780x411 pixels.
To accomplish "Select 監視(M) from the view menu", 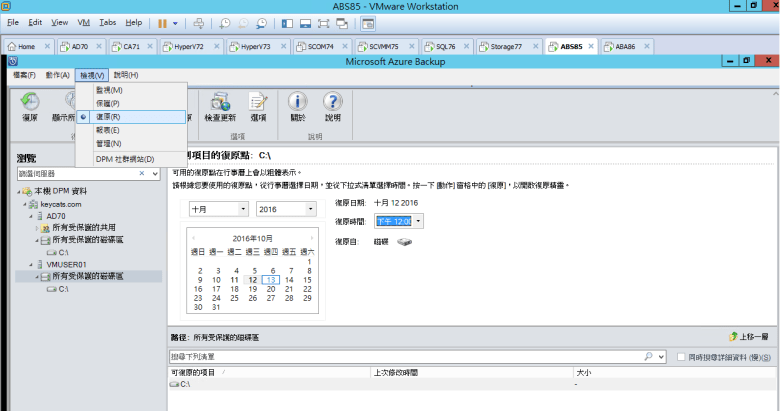I will point(108,90).
